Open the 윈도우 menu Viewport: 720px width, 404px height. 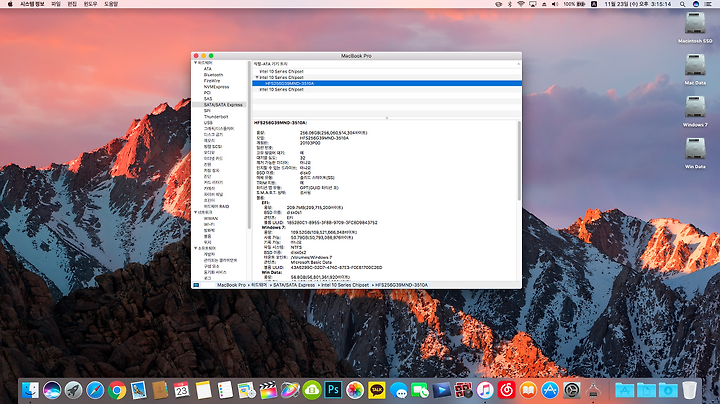pos(90,4)
